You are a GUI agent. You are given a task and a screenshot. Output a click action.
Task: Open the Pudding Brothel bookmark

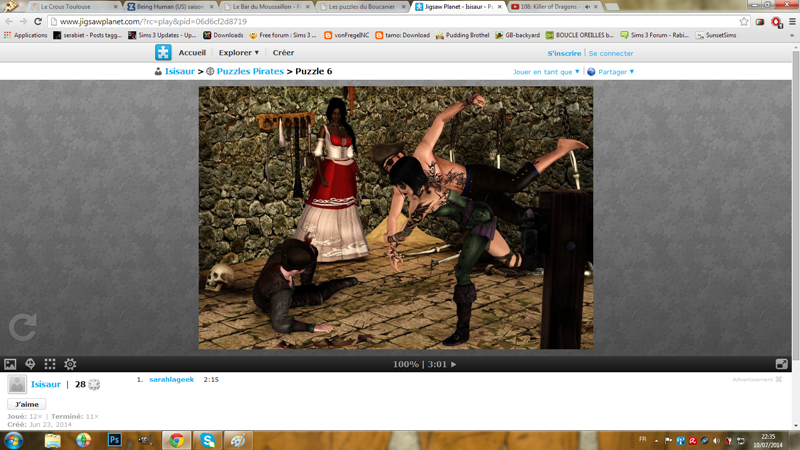click(462, 35)
